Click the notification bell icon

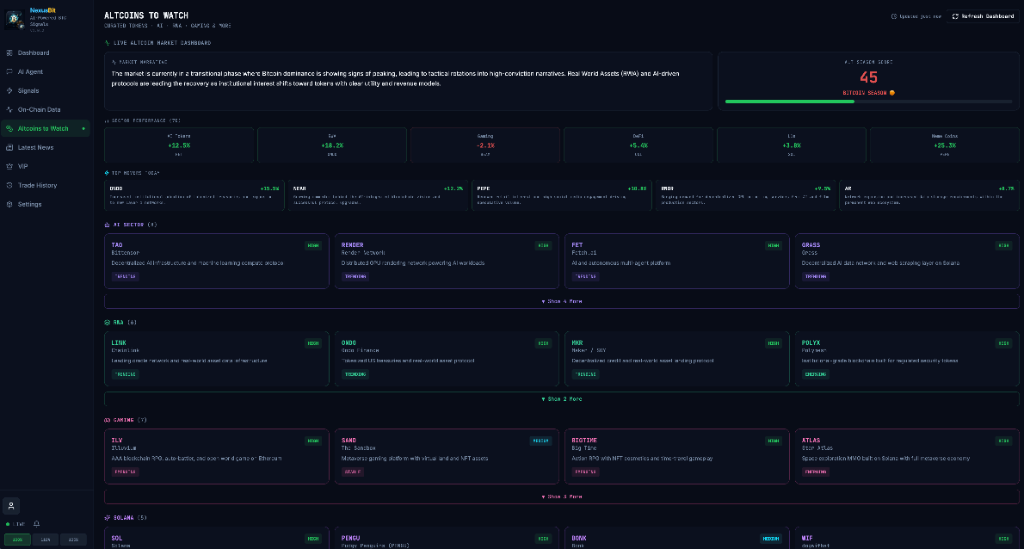(37, 524)
